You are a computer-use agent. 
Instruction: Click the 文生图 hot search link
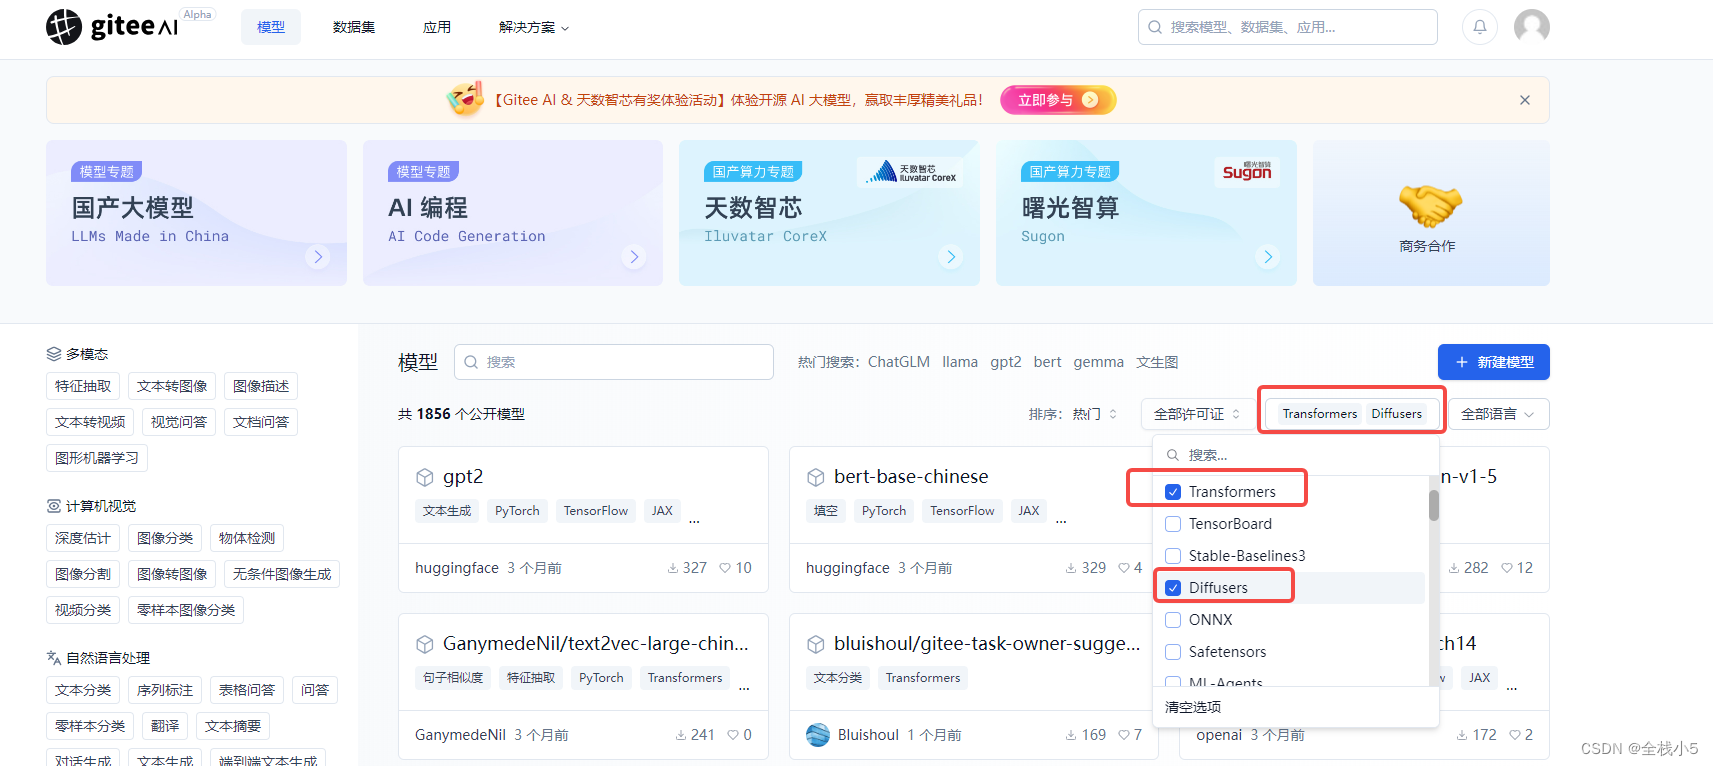pyautogui.click(x=1157, y=362)
